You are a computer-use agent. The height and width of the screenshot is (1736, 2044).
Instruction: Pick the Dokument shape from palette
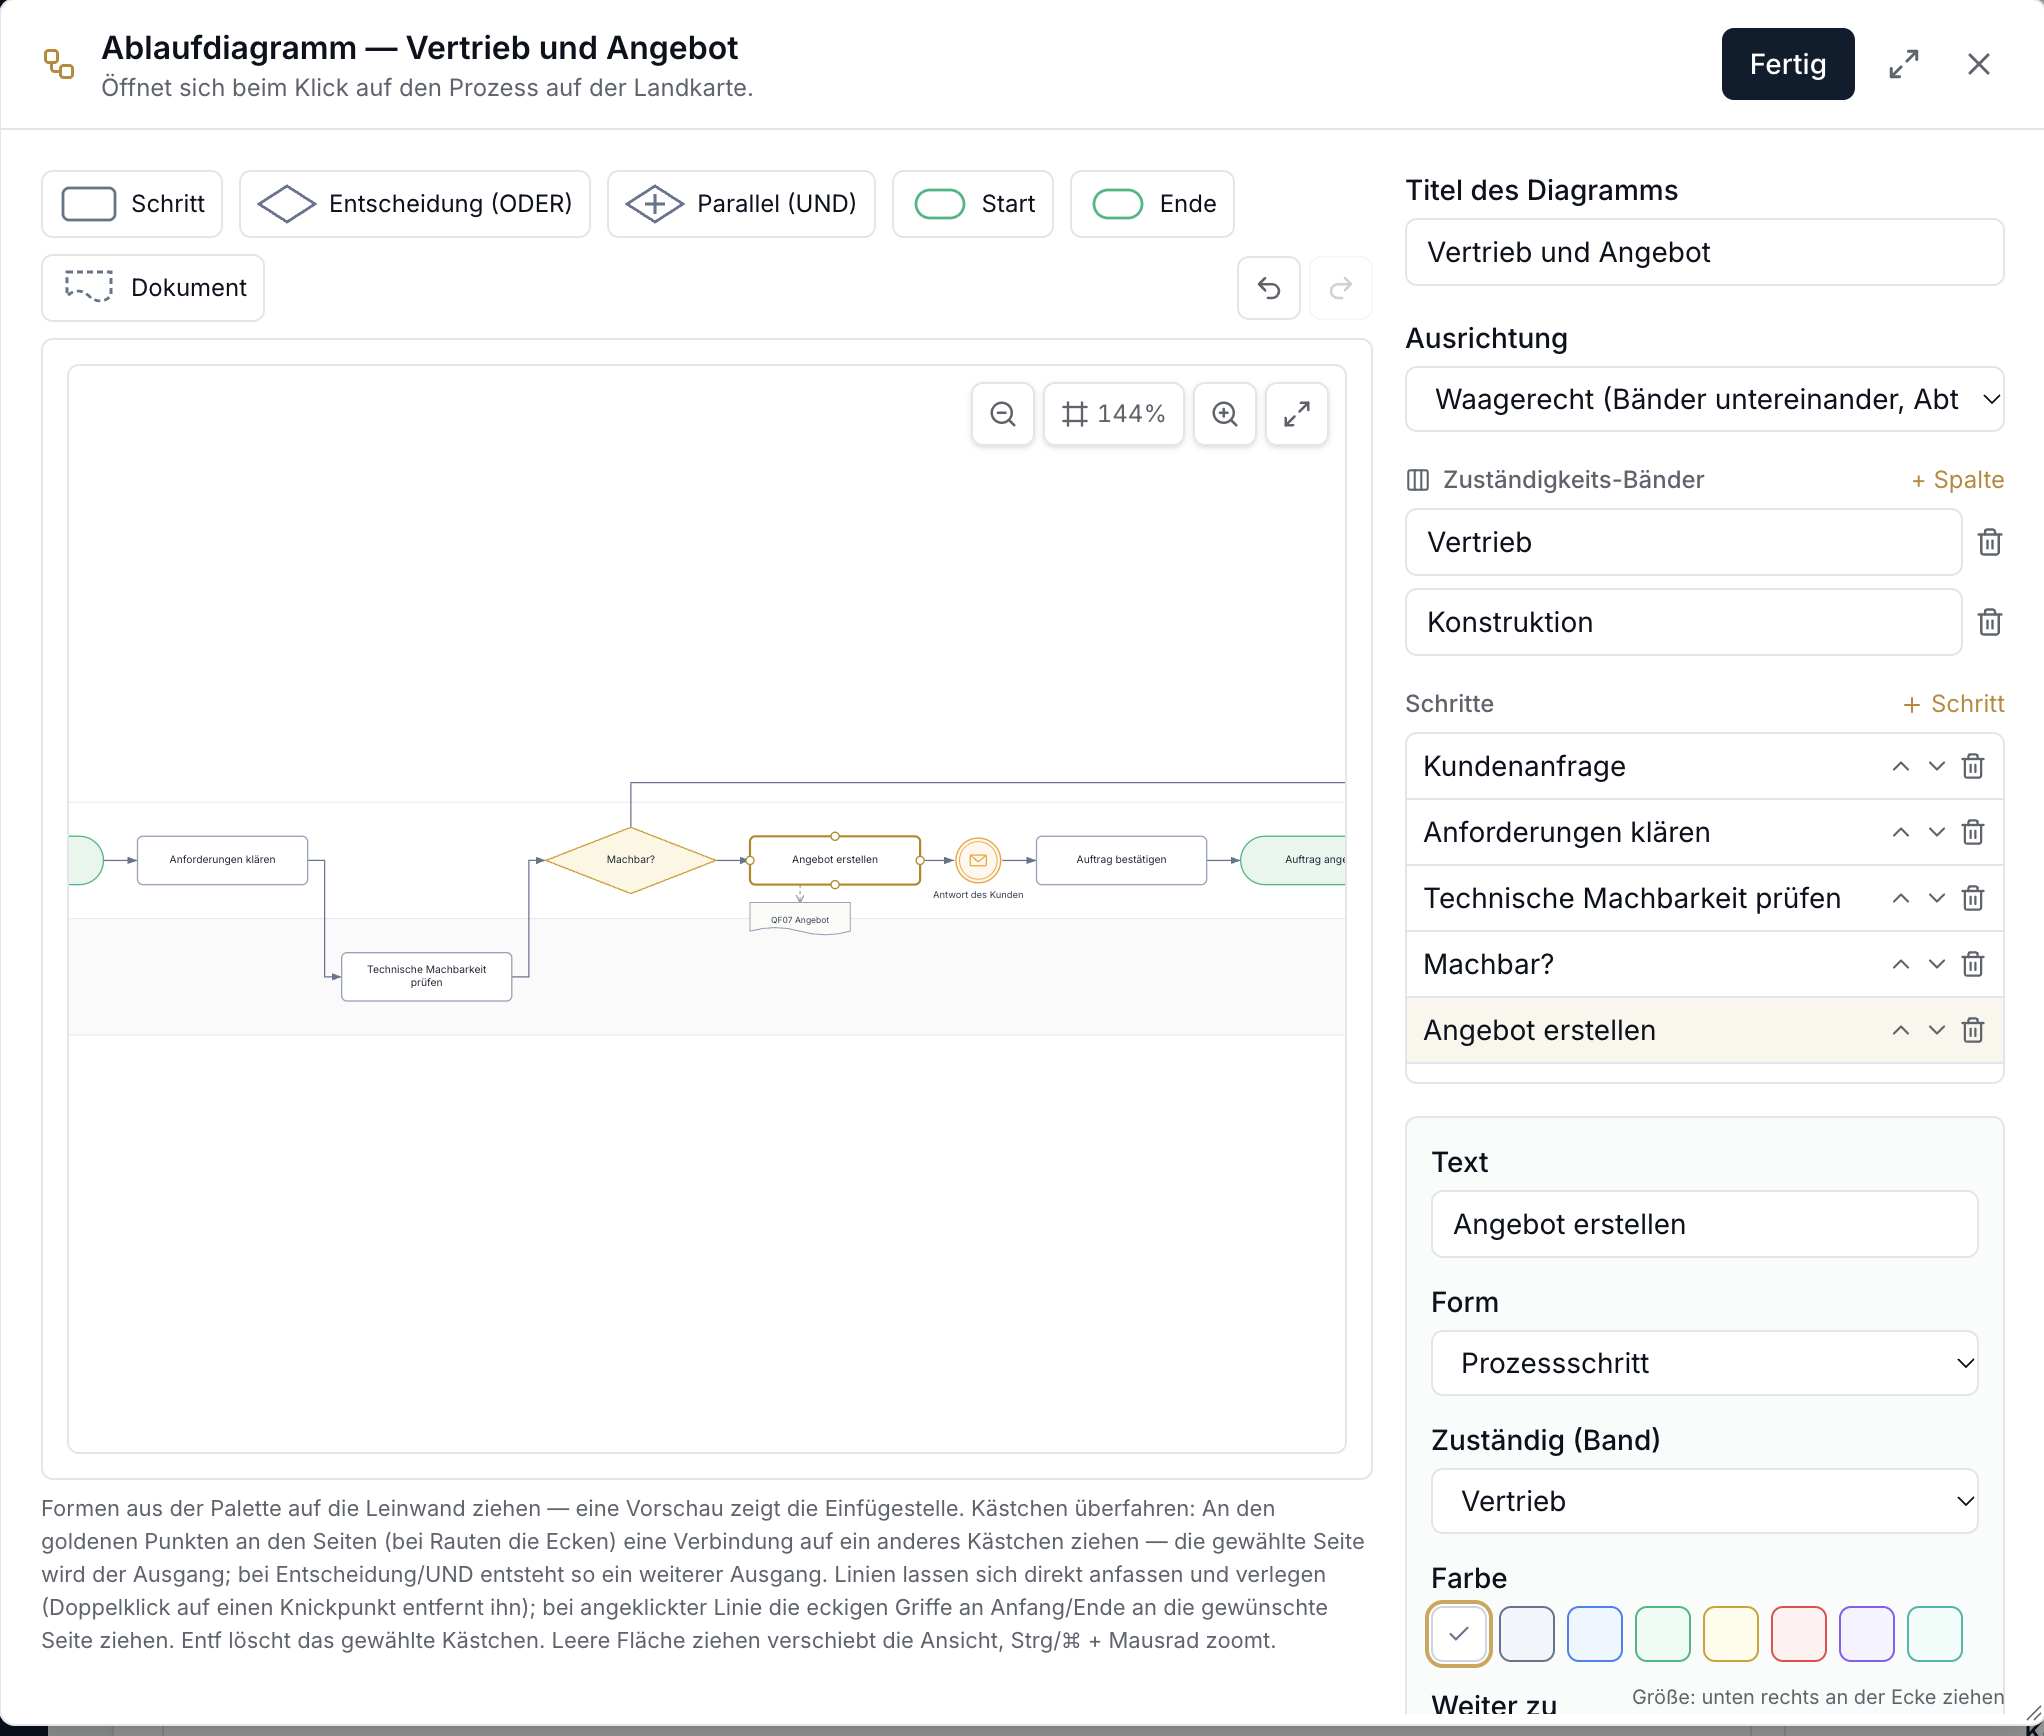153,288
